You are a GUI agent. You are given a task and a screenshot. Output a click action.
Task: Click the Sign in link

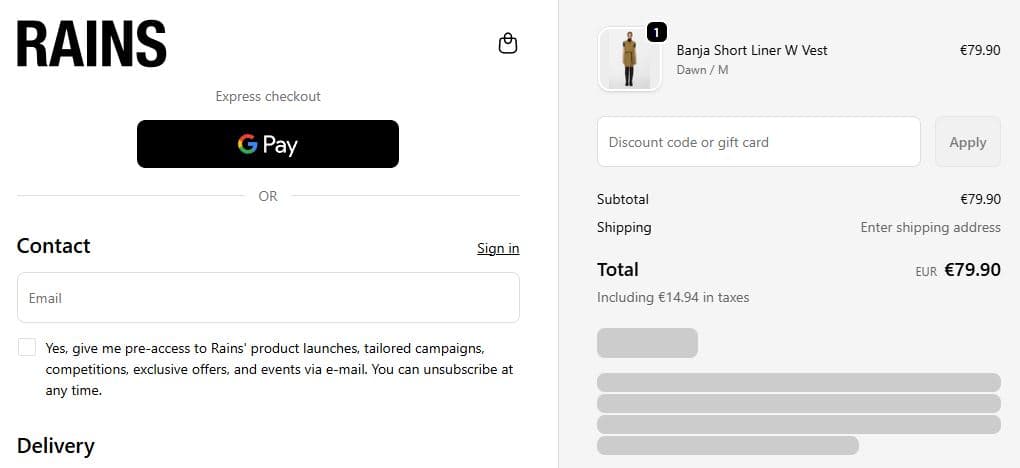click(498, 248)
